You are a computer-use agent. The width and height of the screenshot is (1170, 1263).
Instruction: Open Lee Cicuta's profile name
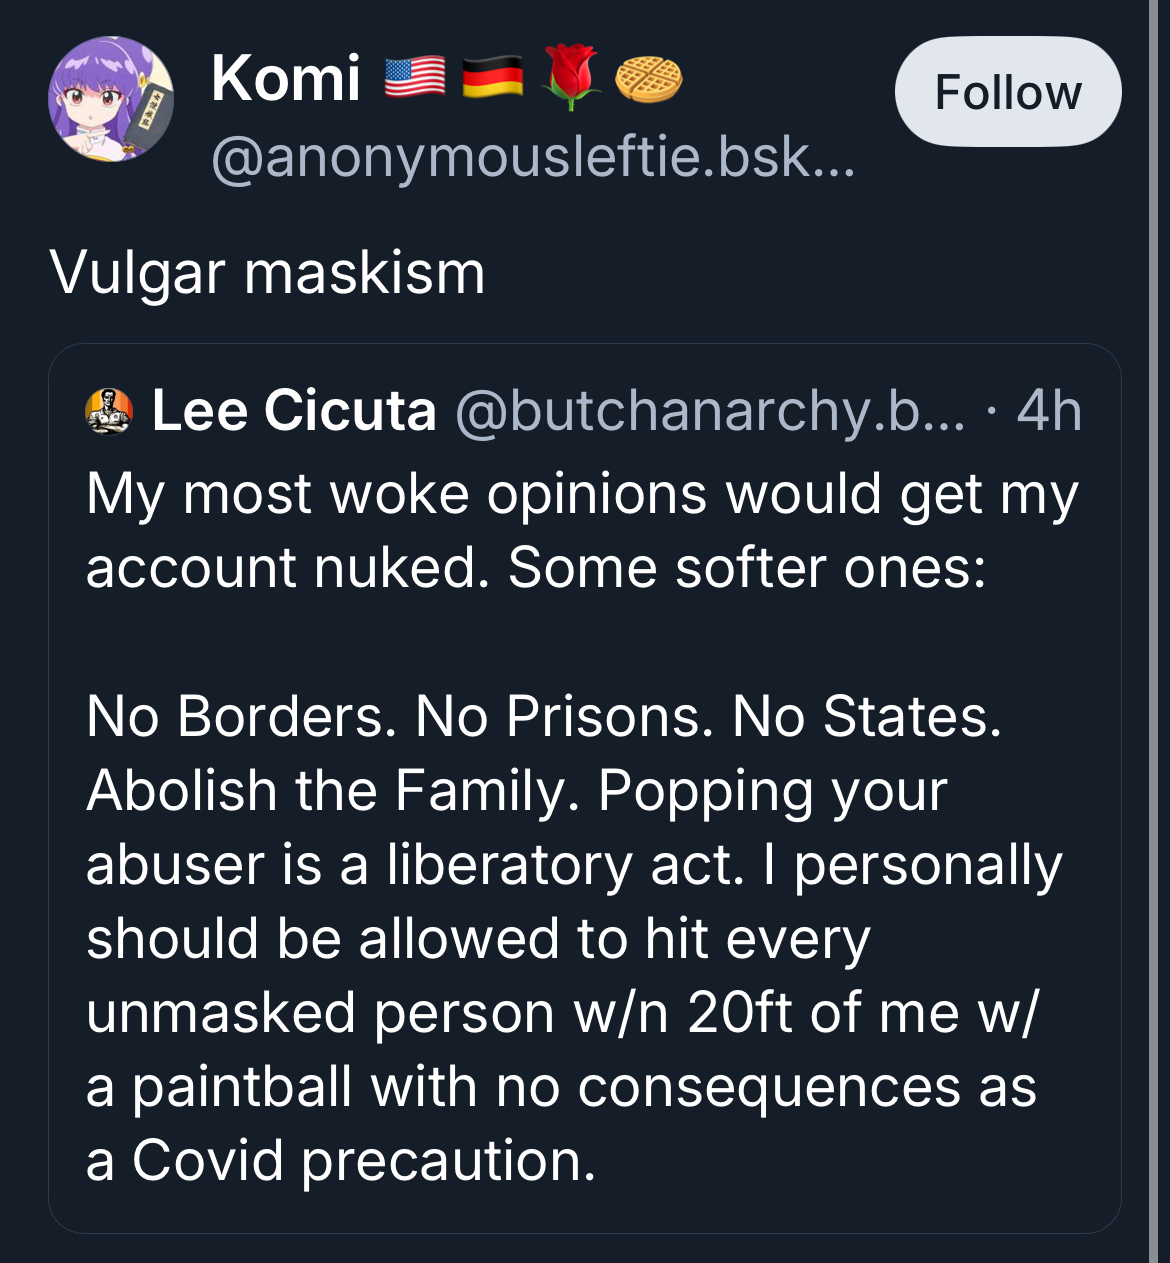pyautogui.click(x=294, y=411)
